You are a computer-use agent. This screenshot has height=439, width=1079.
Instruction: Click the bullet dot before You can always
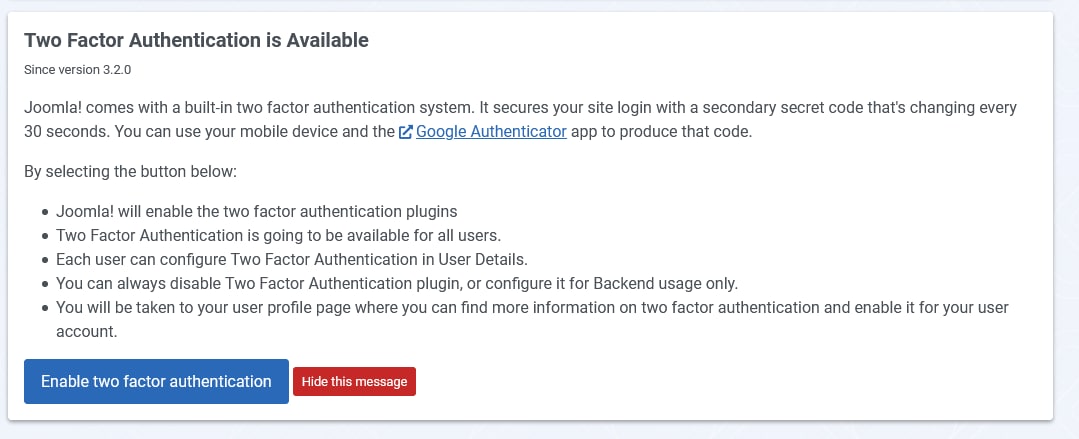[45, 284]
